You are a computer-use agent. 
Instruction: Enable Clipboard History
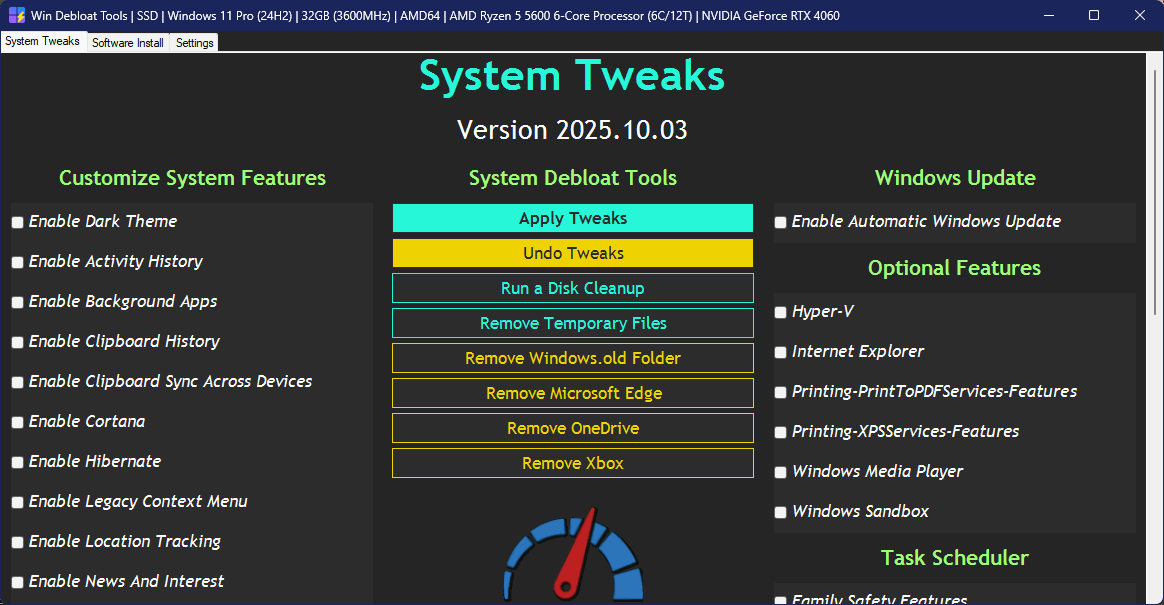click(x=17, y=342)
